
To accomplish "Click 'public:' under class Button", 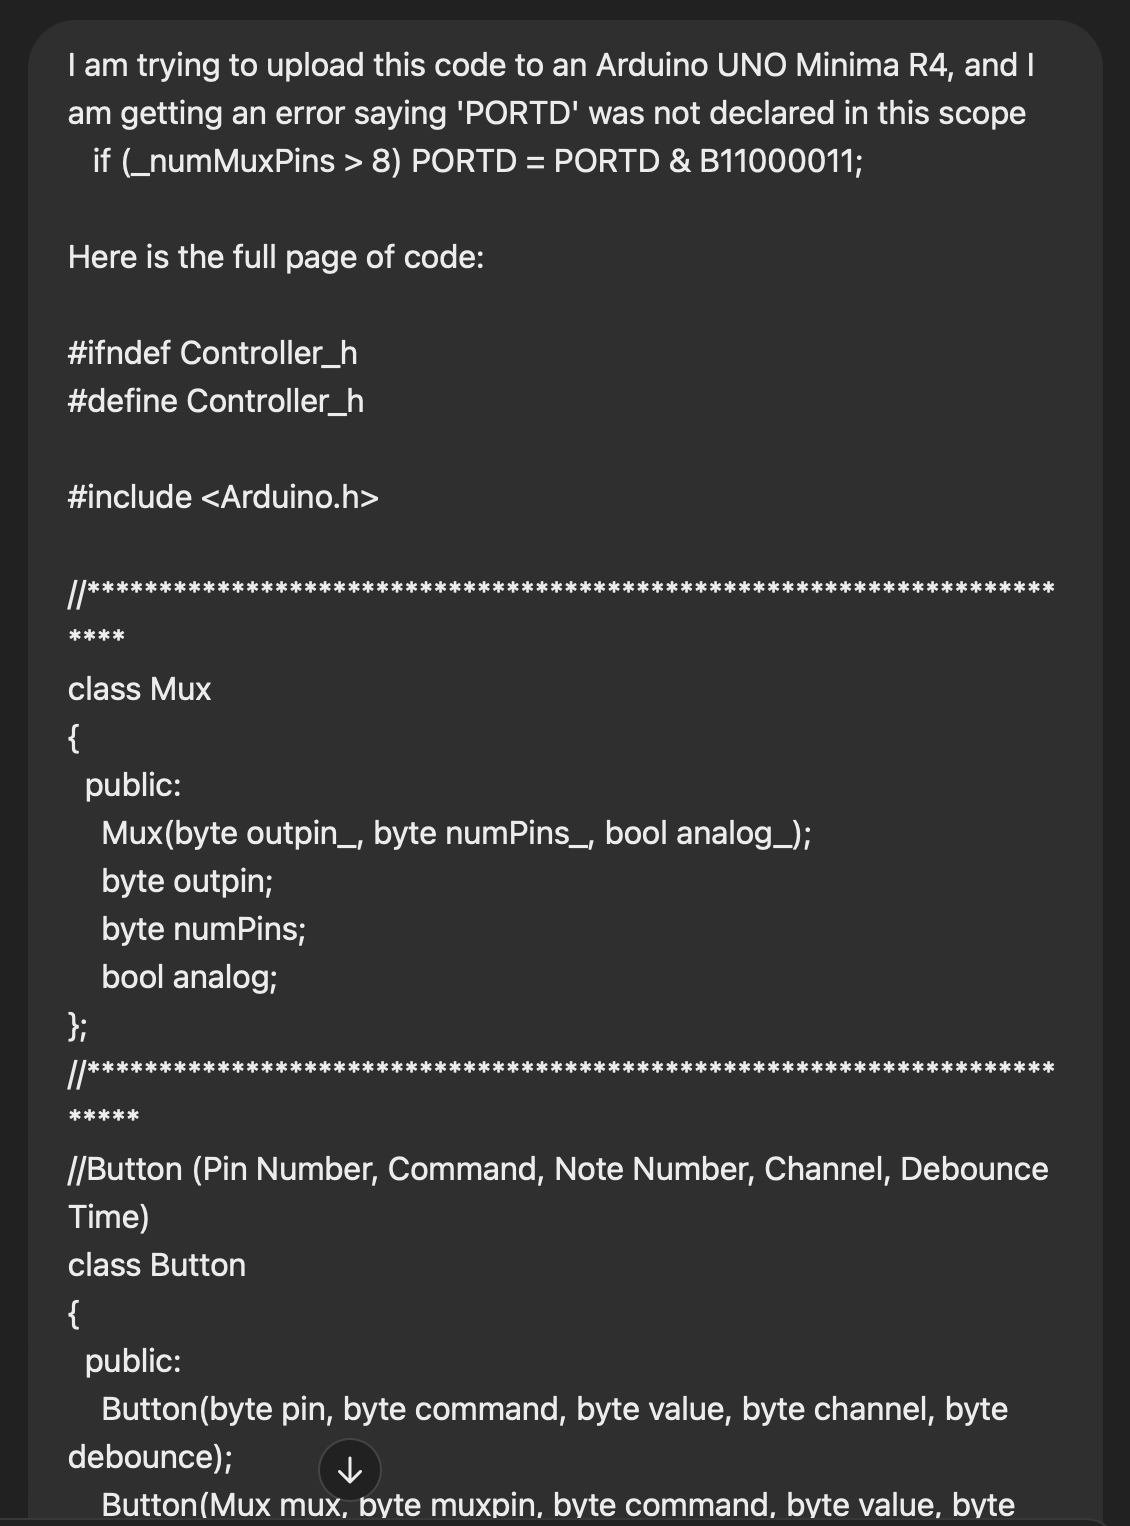I will point(133,1361).
